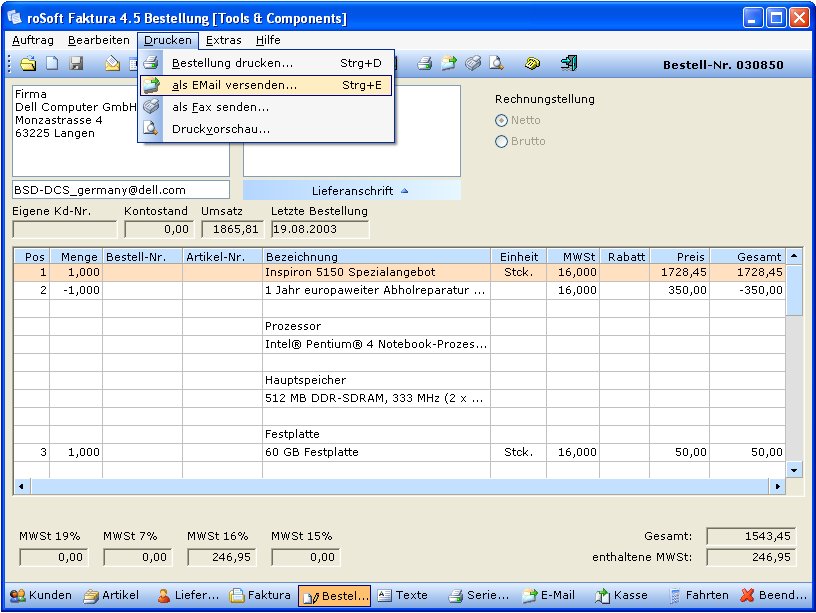Click the Beenden button in bottom bar
The width and height of the screenshot is (816, 613).
point(774,595)
